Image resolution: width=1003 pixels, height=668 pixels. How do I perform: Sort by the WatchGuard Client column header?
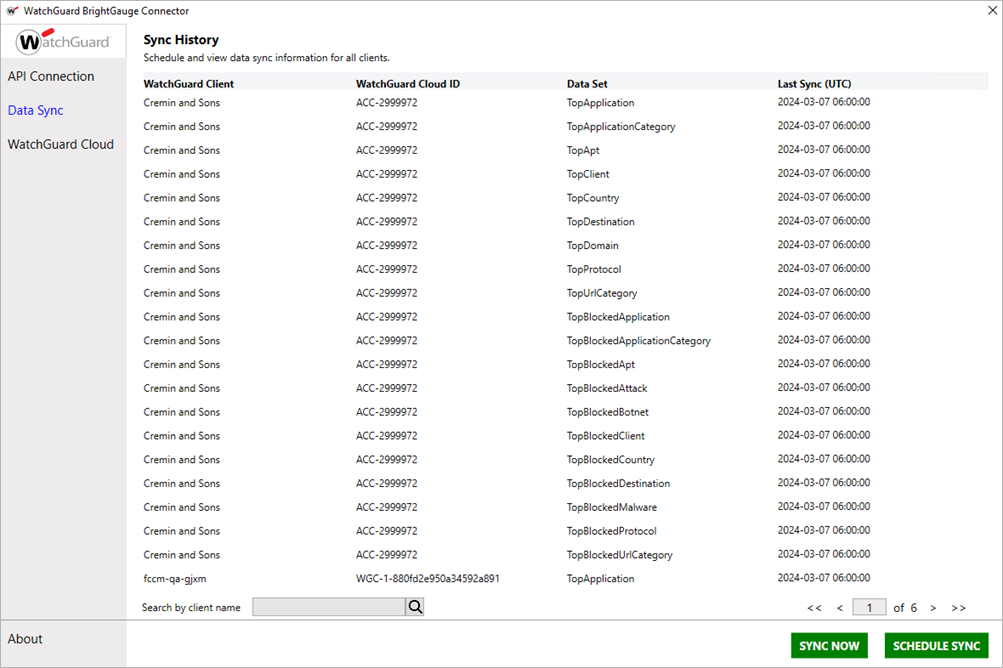pos(190,83)
